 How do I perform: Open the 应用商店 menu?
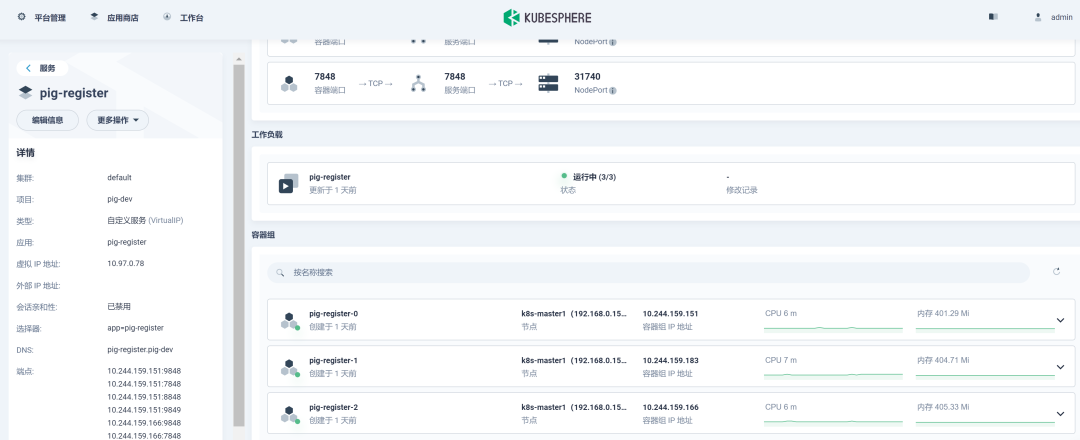[x=114, y=17]
